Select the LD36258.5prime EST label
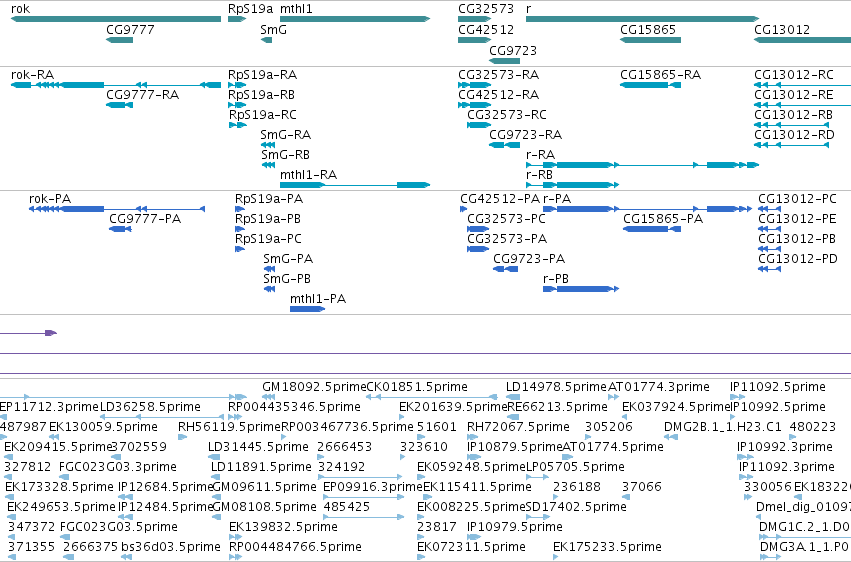Screen dimensions: 851x562 coord(150,406)
